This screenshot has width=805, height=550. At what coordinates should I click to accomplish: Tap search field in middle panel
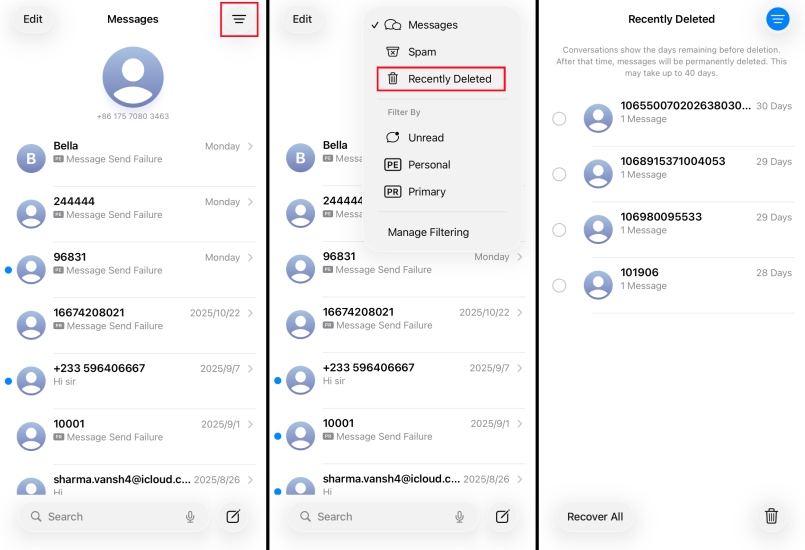(382, 517)
